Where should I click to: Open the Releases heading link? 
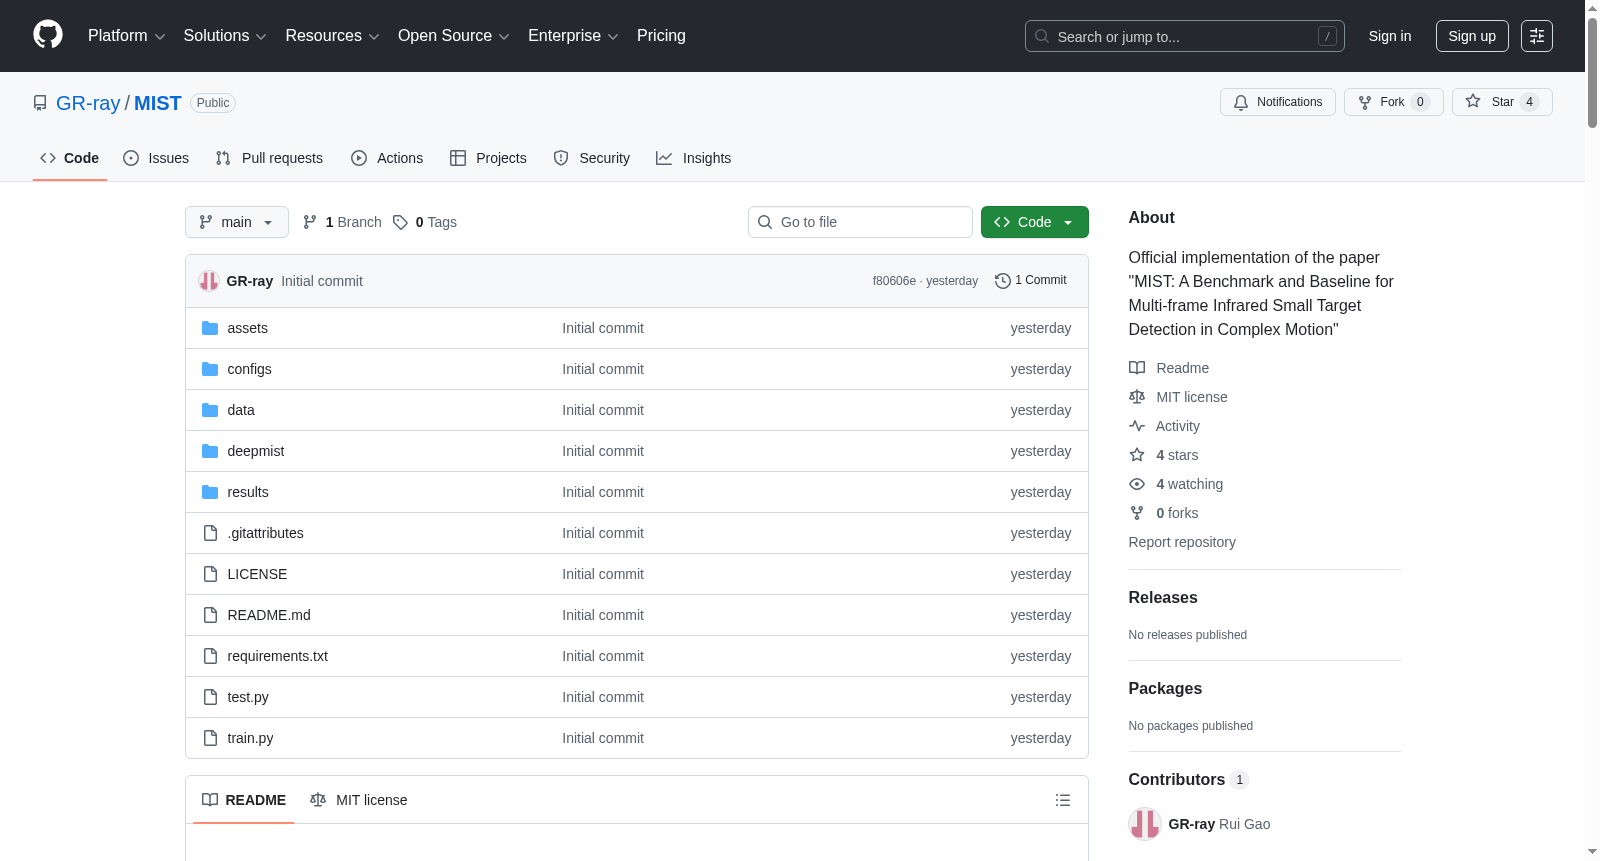click(1163, 597)
